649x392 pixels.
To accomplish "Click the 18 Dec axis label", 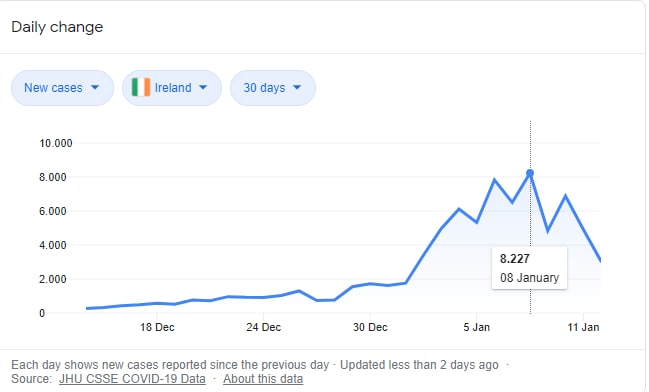I will [x=157, y=327].
